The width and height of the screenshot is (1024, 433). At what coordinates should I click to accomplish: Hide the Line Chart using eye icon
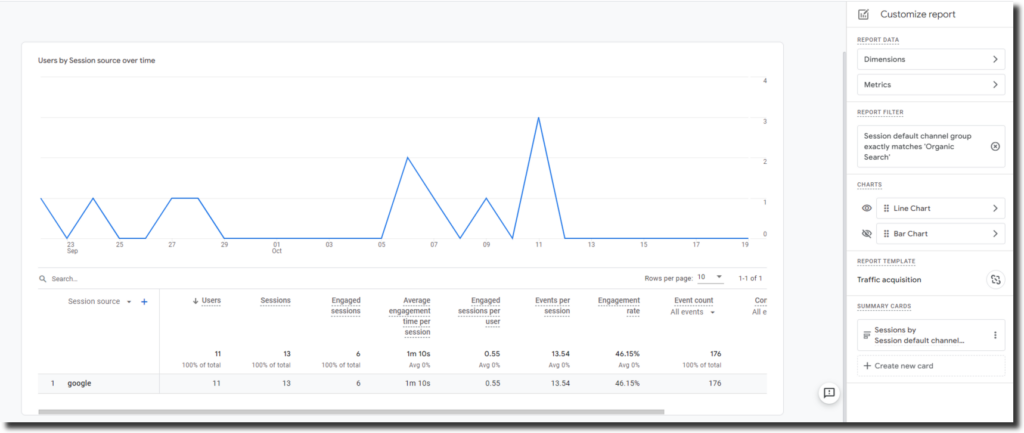pyautogui.click(x=866, y=208)
